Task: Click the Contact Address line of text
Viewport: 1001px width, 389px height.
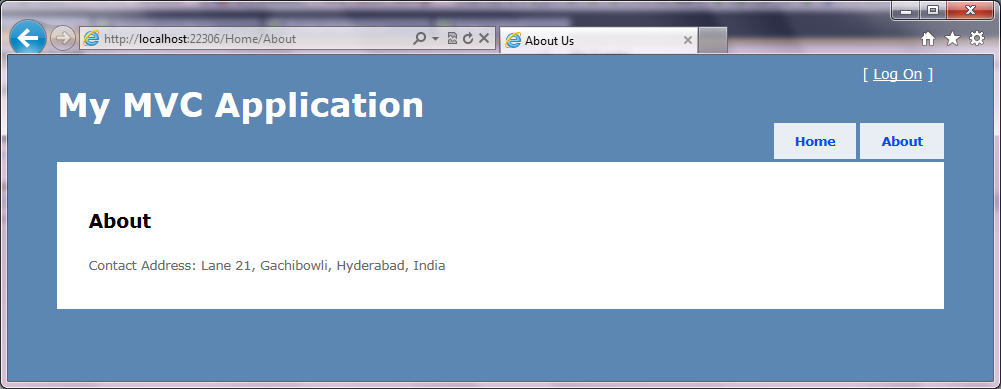Action: 267,266
